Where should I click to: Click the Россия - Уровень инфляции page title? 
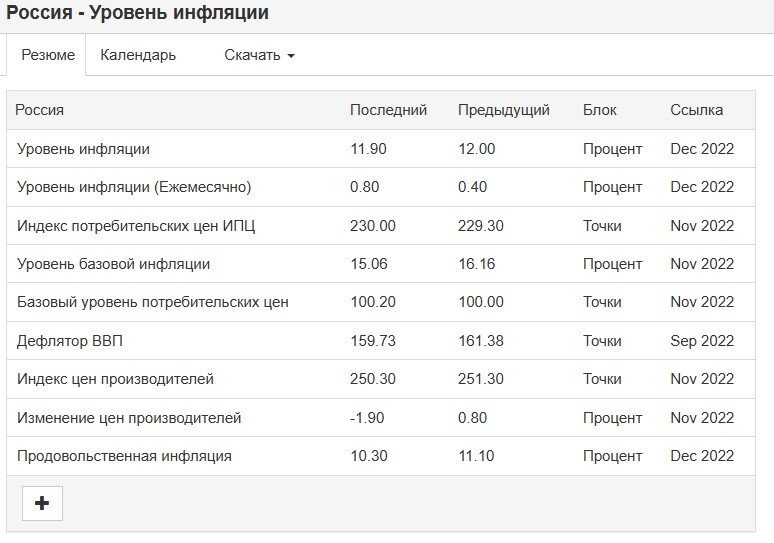(x=137, y=12)
